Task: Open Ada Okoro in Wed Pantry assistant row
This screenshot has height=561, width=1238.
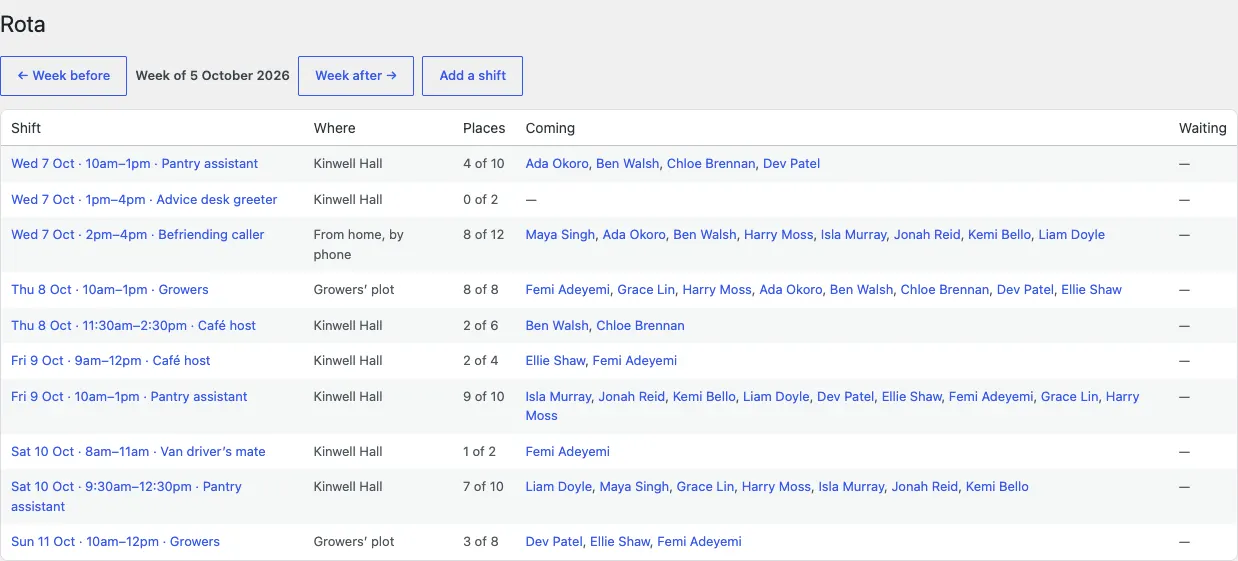Action: click(557, 164)
